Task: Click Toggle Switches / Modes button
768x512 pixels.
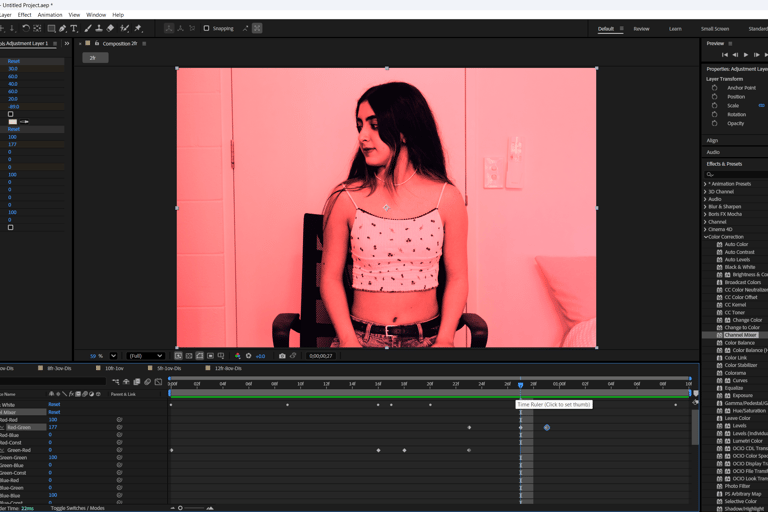Action: [77, 508]
